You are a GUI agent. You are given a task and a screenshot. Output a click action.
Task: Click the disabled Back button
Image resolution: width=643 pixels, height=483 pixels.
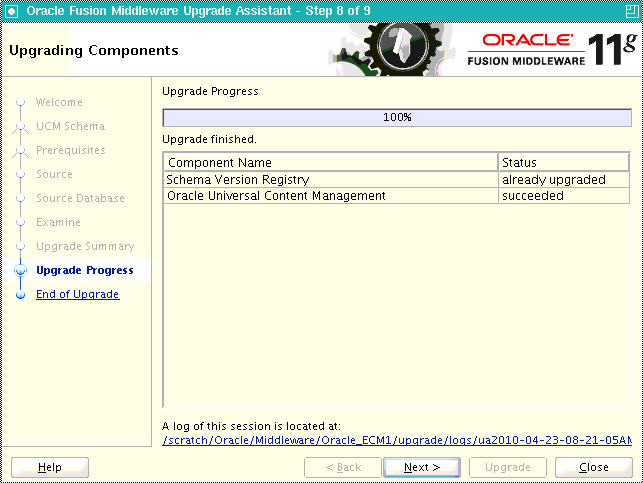343,467
